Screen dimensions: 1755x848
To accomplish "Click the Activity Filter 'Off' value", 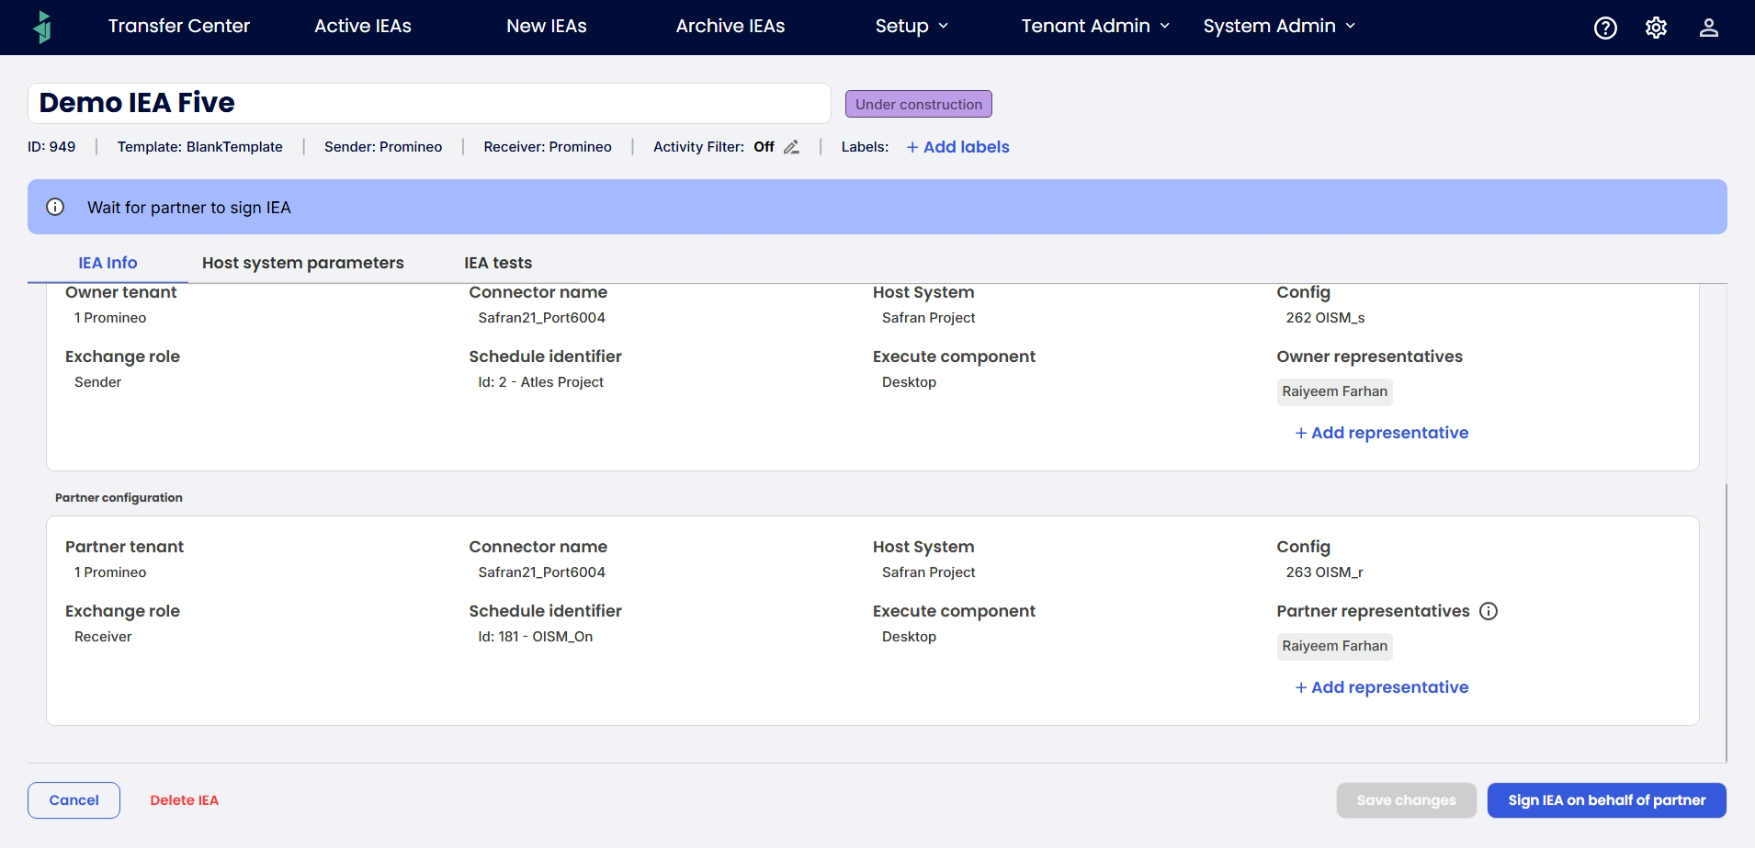I will tap(764, 147).
